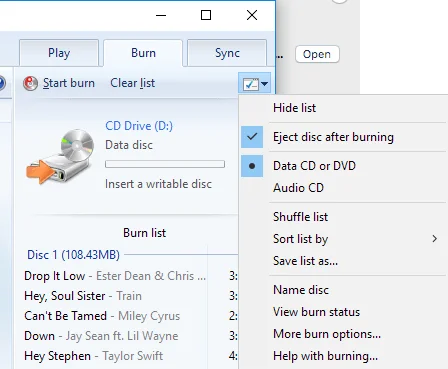Click the Burn list title
448x369 pixels.
145,233
